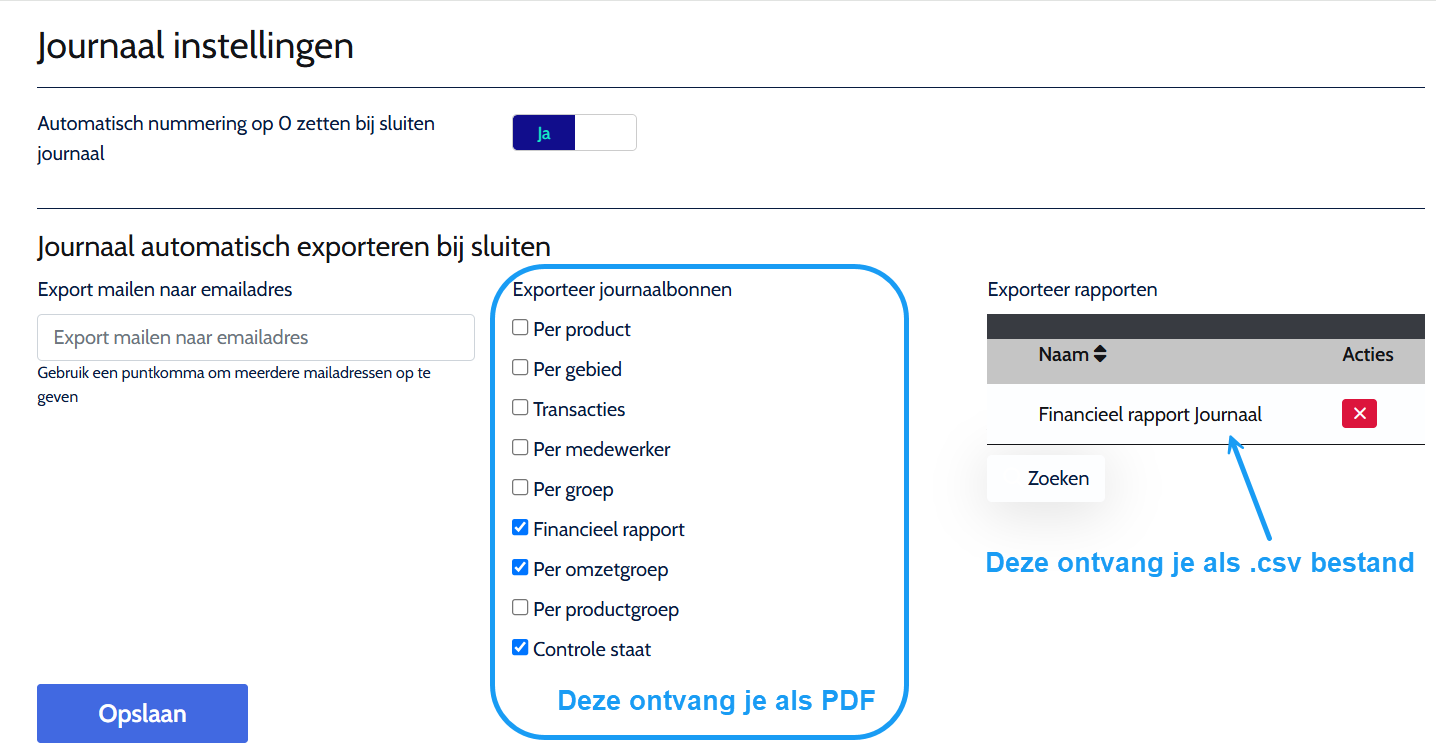
Task: Enable the Transacties checkbox
Action: coord(520,408)
